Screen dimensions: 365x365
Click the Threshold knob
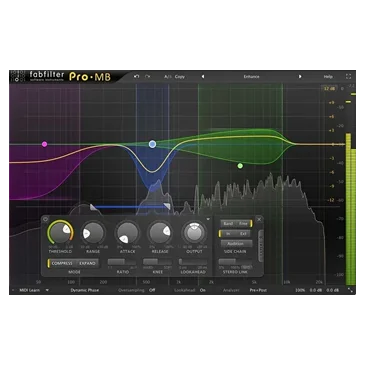pos(60,232)
